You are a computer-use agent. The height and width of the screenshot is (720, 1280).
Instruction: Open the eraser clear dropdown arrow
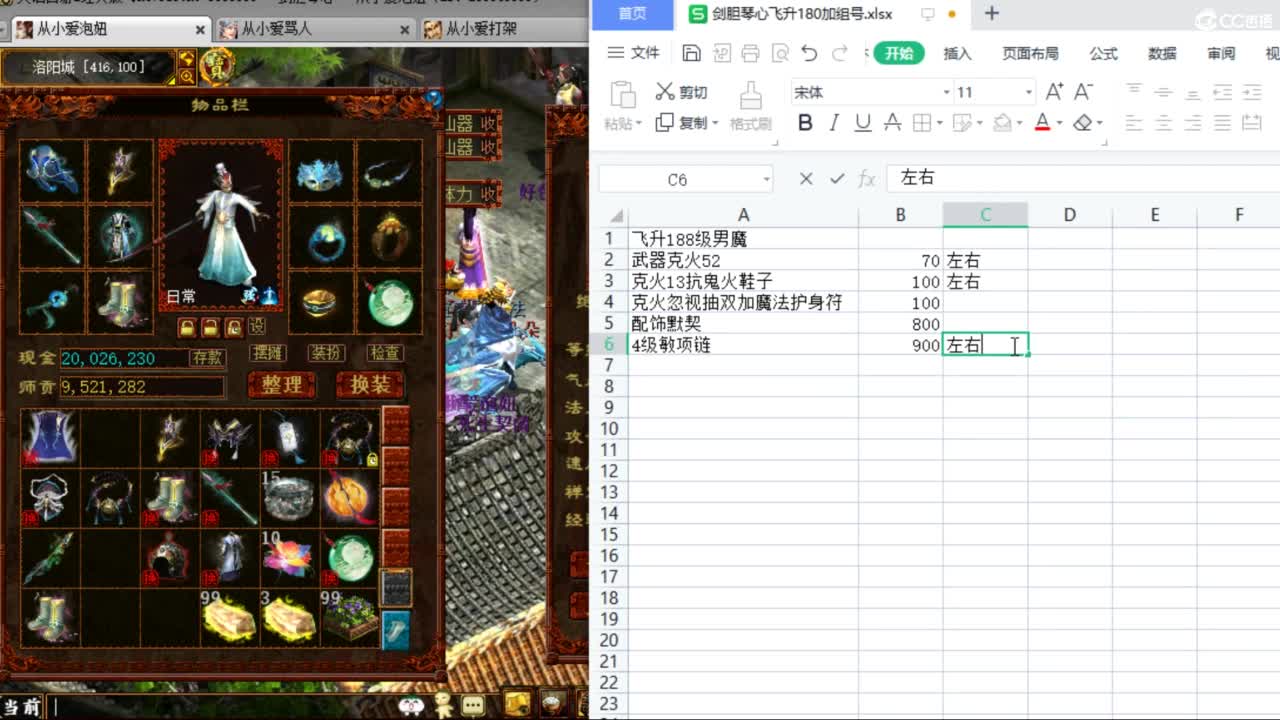coord(1099,123)
